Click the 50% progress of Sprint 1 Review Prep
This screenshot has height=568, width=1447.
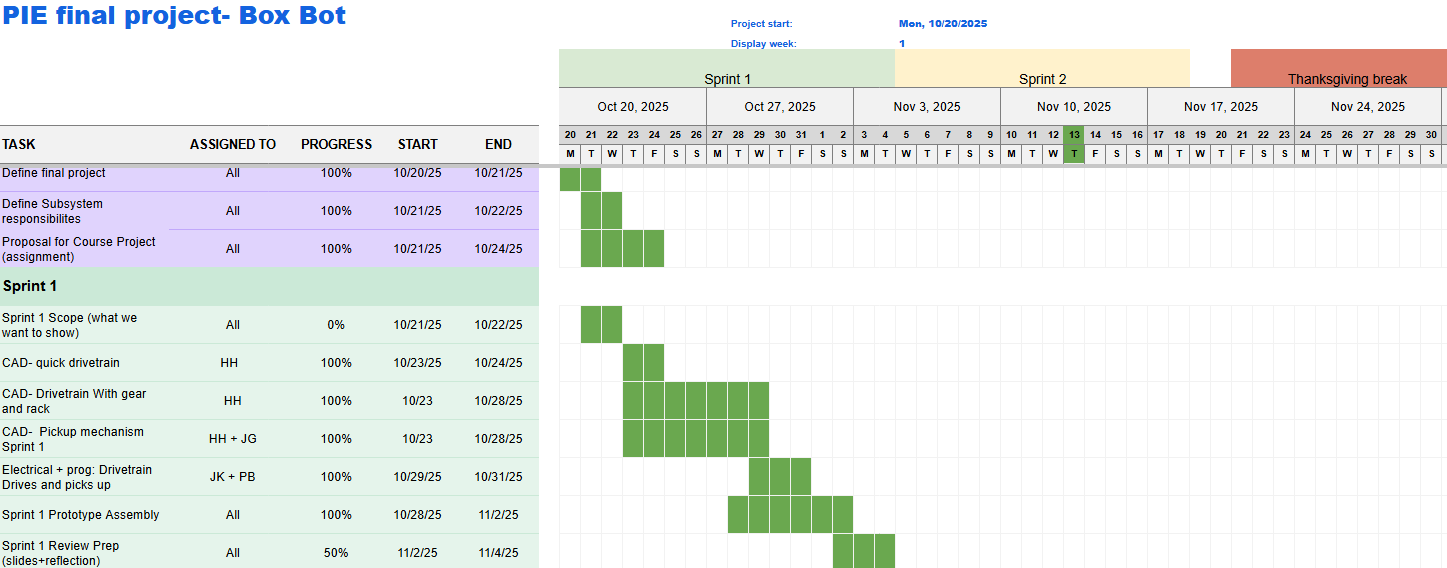pos(336,552)
